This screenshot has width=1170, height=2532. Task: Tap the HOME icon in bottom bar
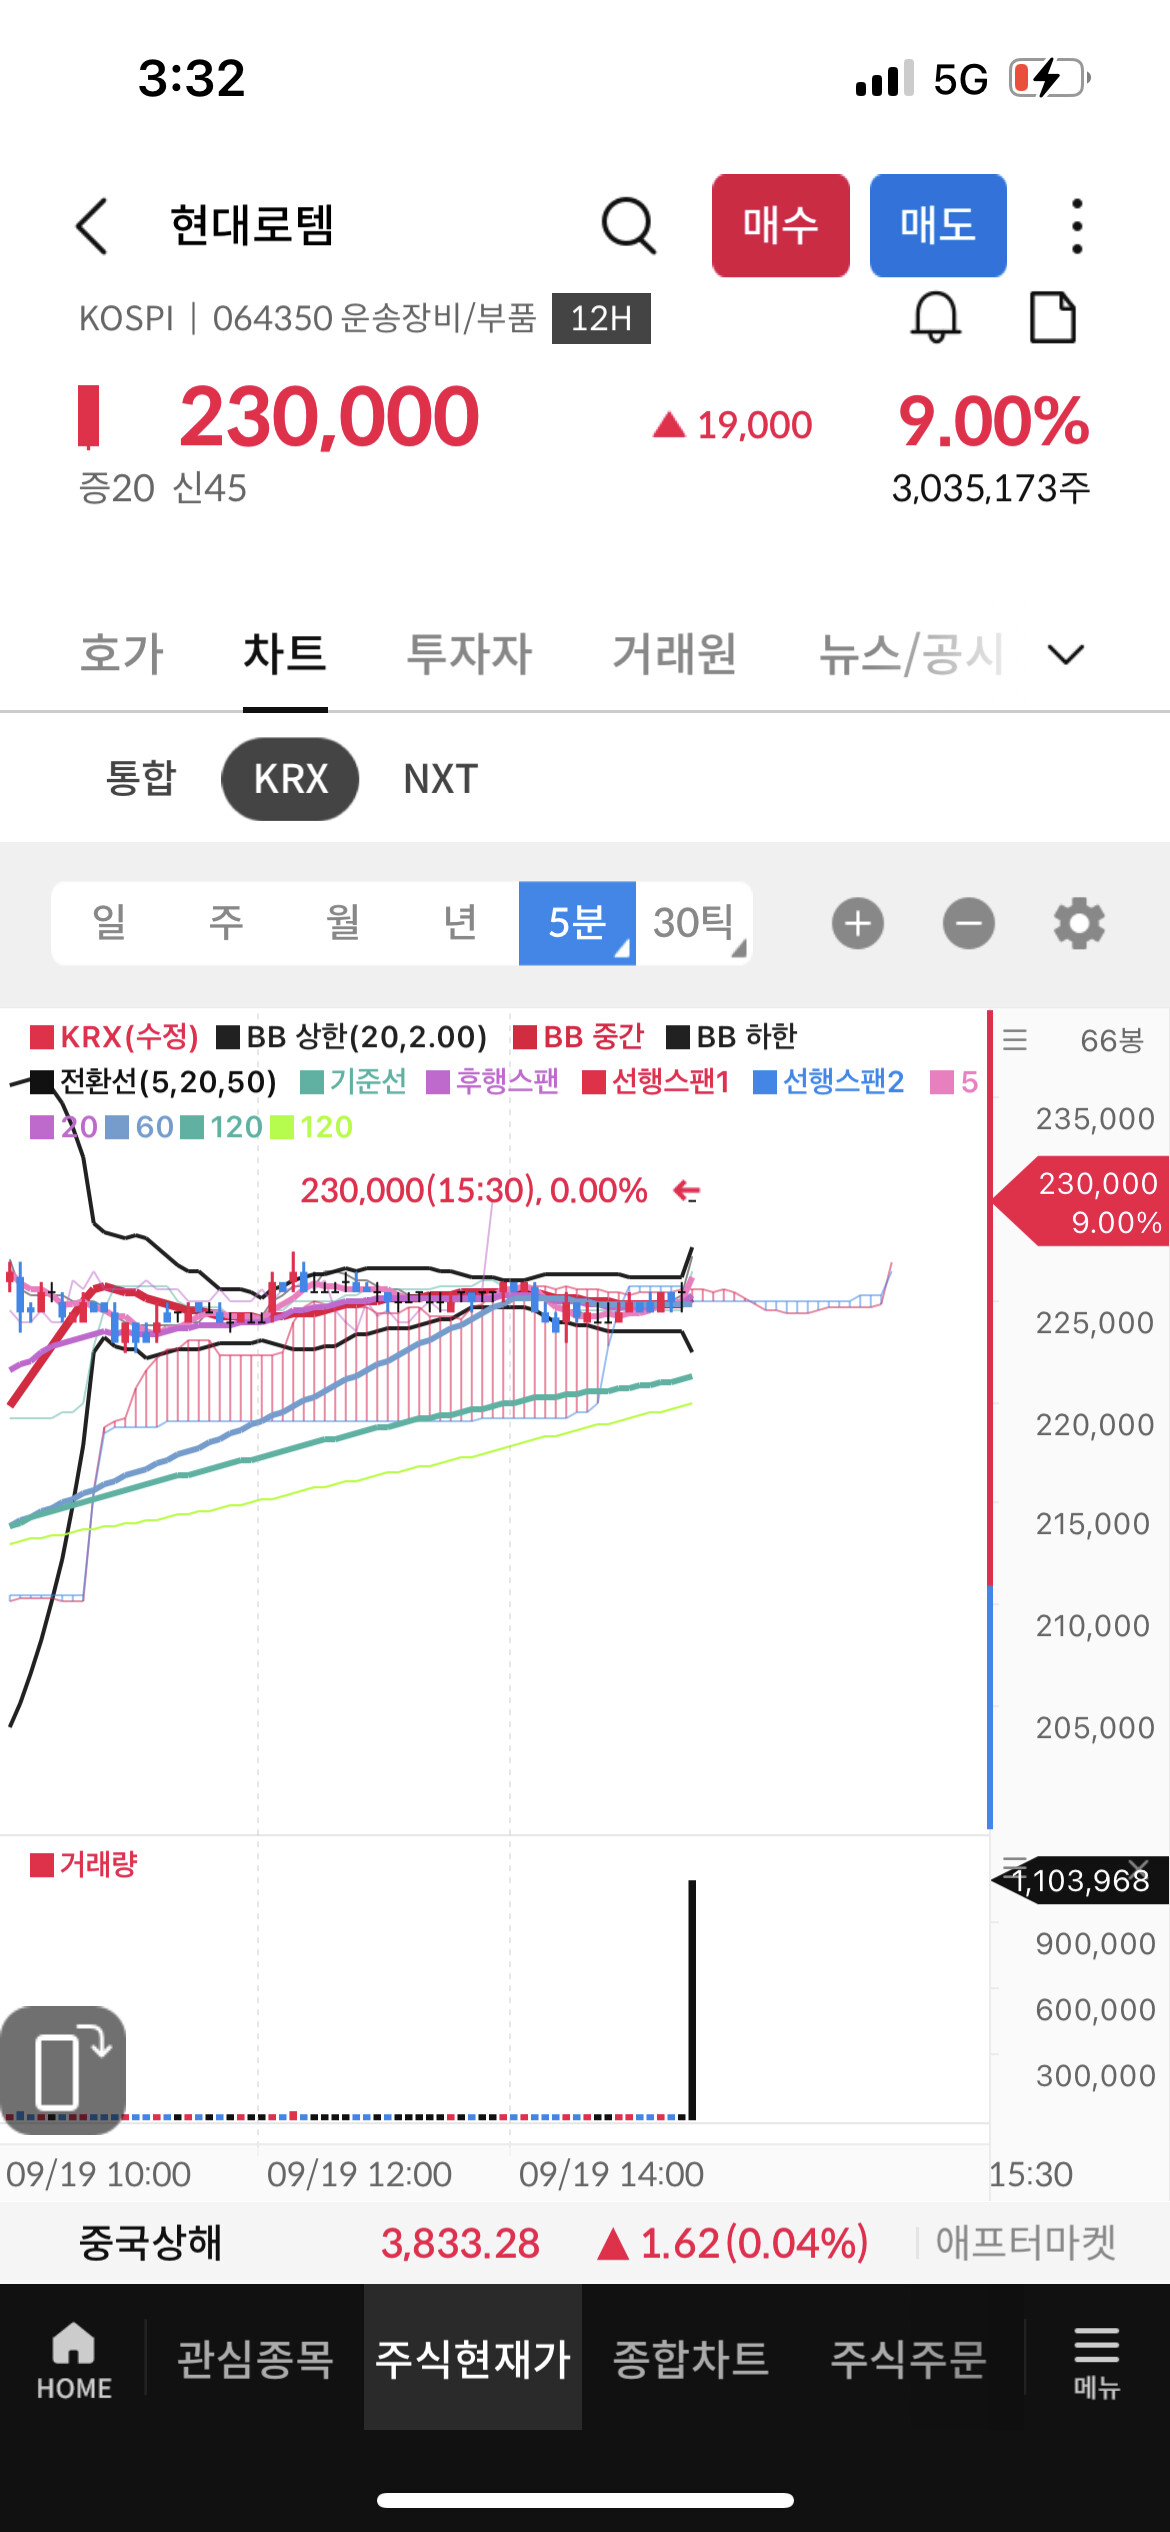pos(74,2360)
